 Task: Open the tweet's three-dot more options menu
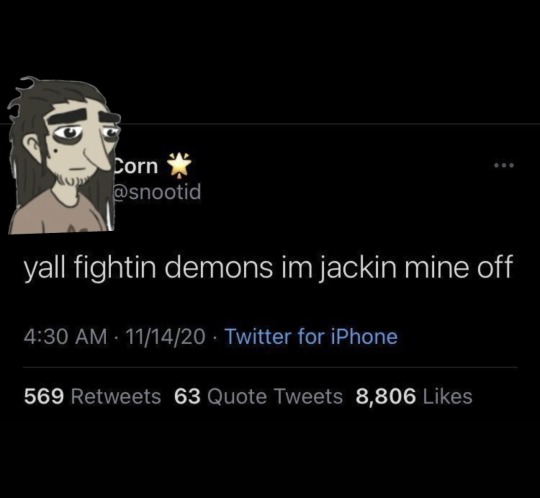point(504,166)
